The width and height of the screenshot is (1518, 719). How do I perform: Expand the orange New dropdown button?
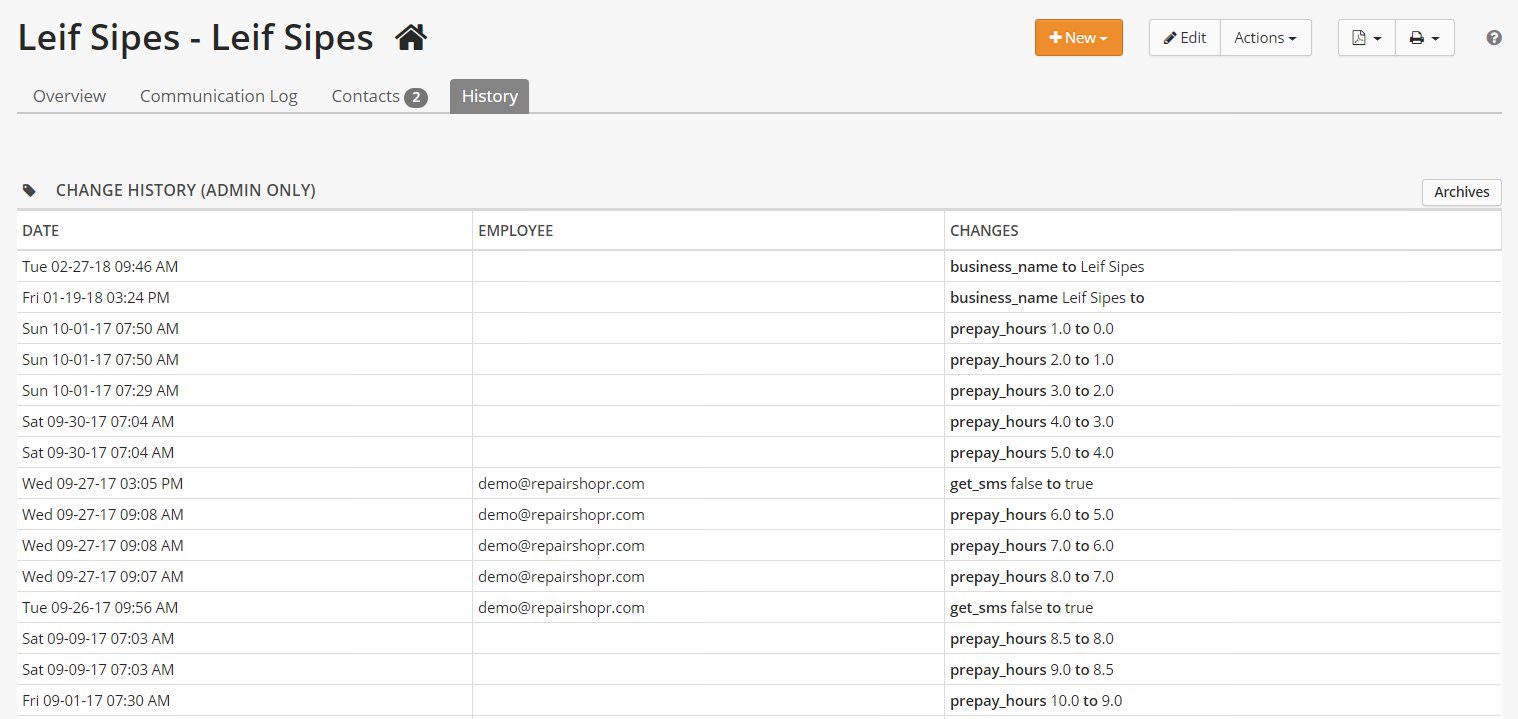coord(1079,38)
